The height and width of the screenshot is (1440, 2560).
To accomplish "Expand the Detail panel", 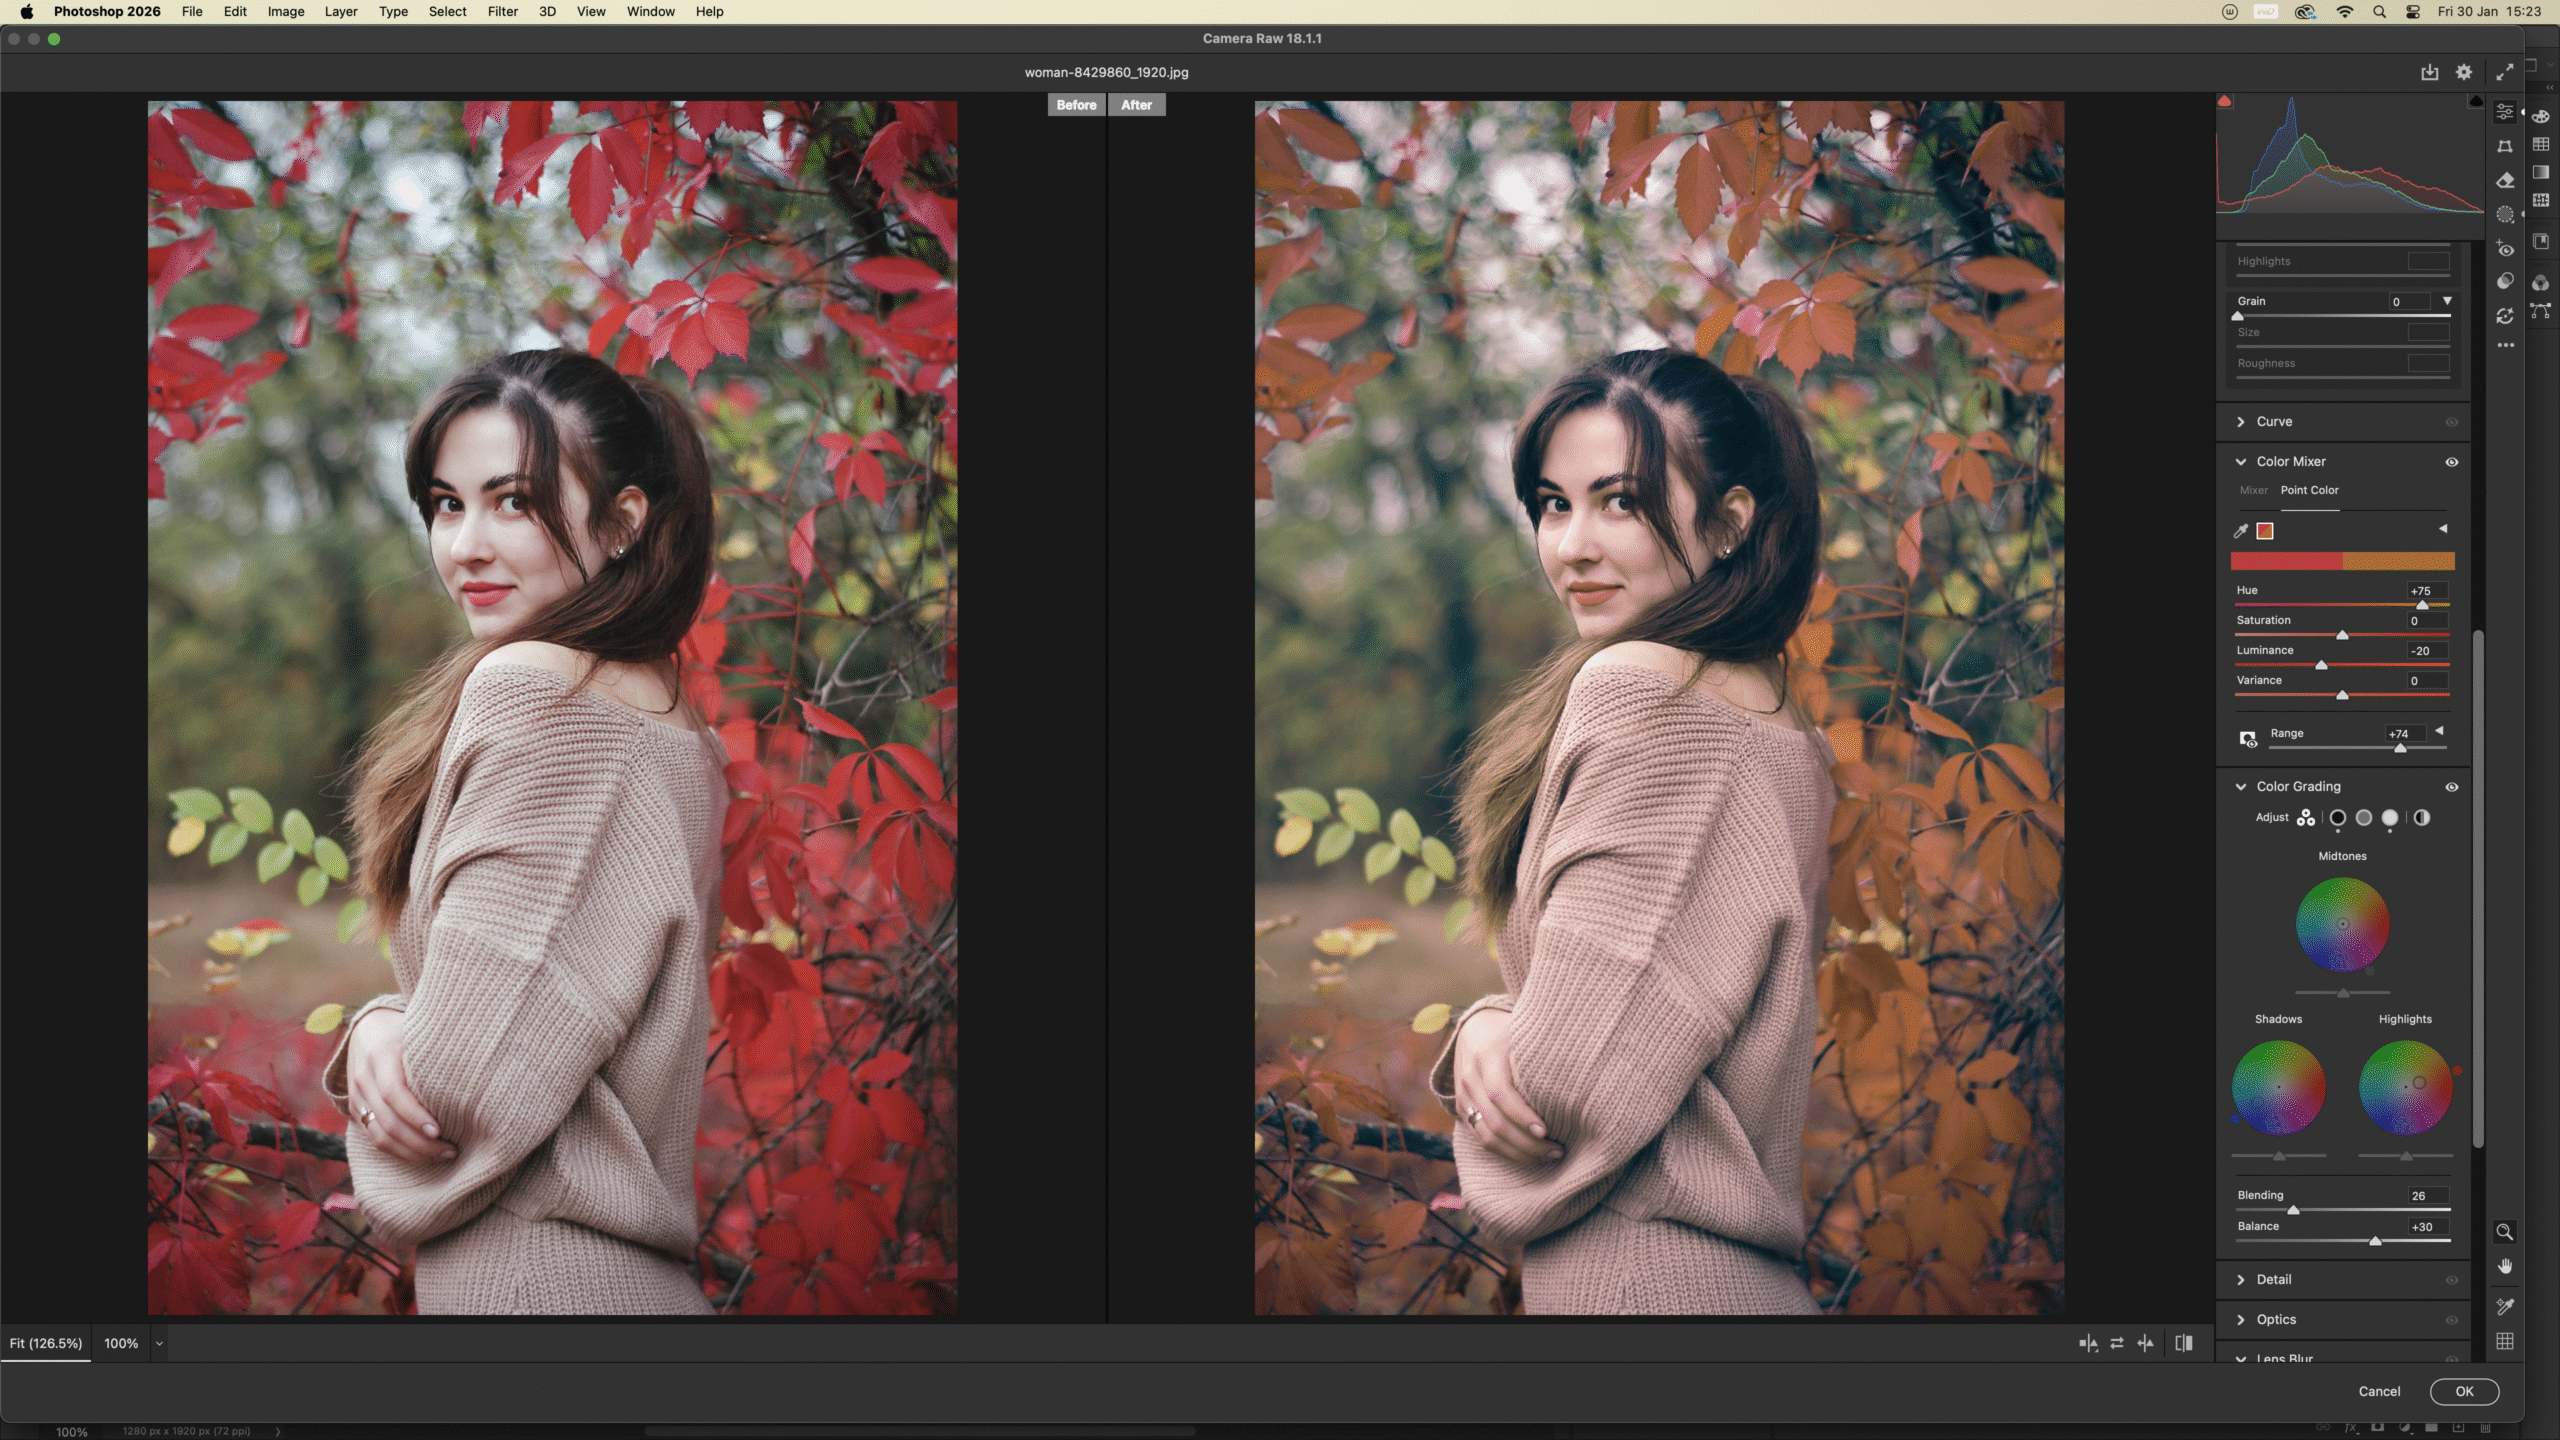I will pos(2241,1280).
